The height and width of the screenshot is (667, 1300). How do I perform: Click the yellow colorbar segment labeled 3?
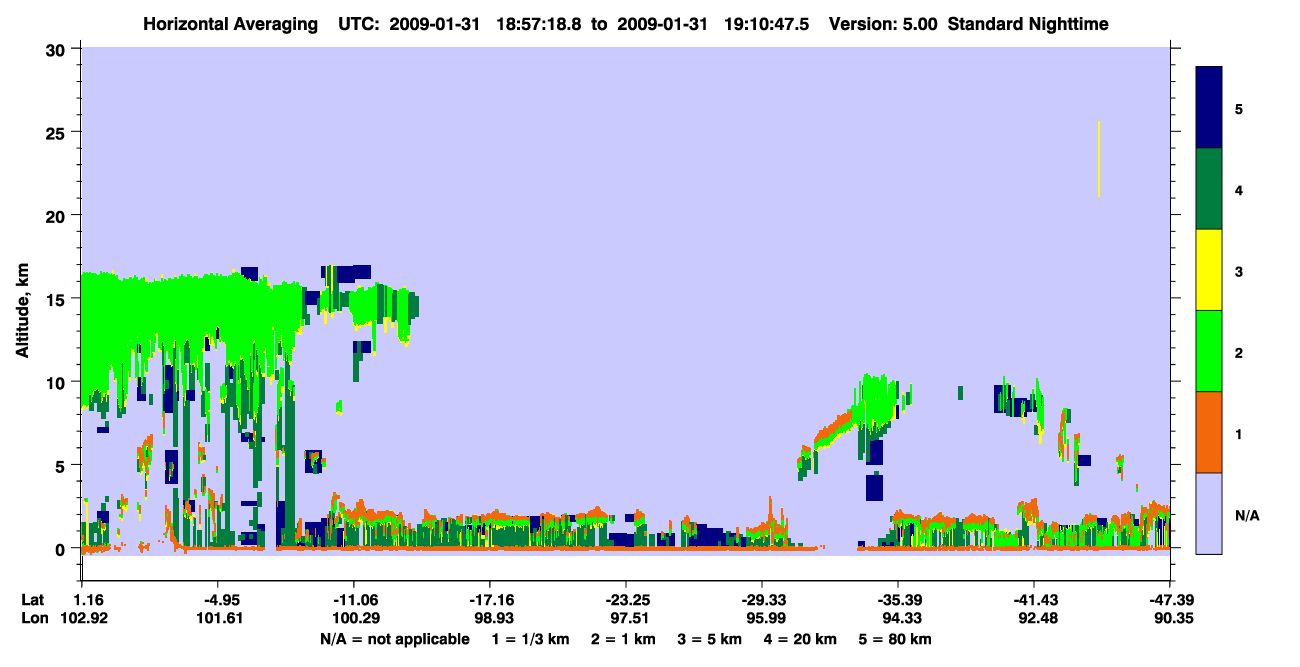click(x=1209, y=270)
